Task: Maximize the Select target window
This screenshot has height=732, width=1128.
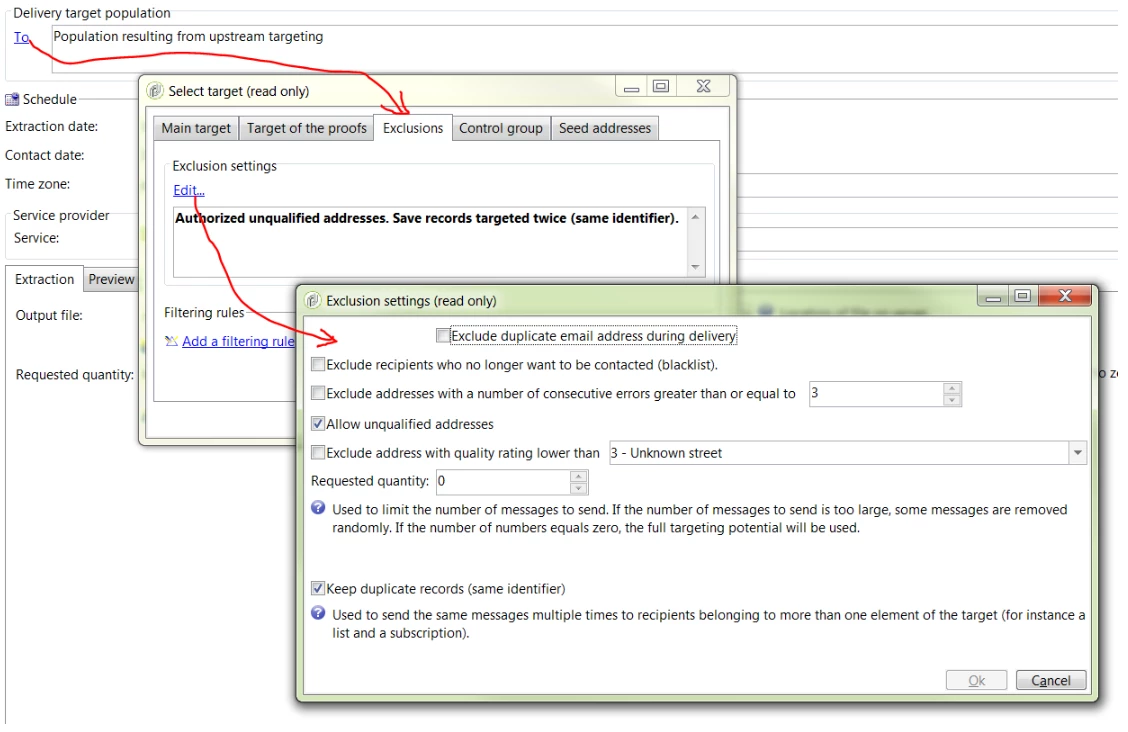Action: (x=660, y=87)
